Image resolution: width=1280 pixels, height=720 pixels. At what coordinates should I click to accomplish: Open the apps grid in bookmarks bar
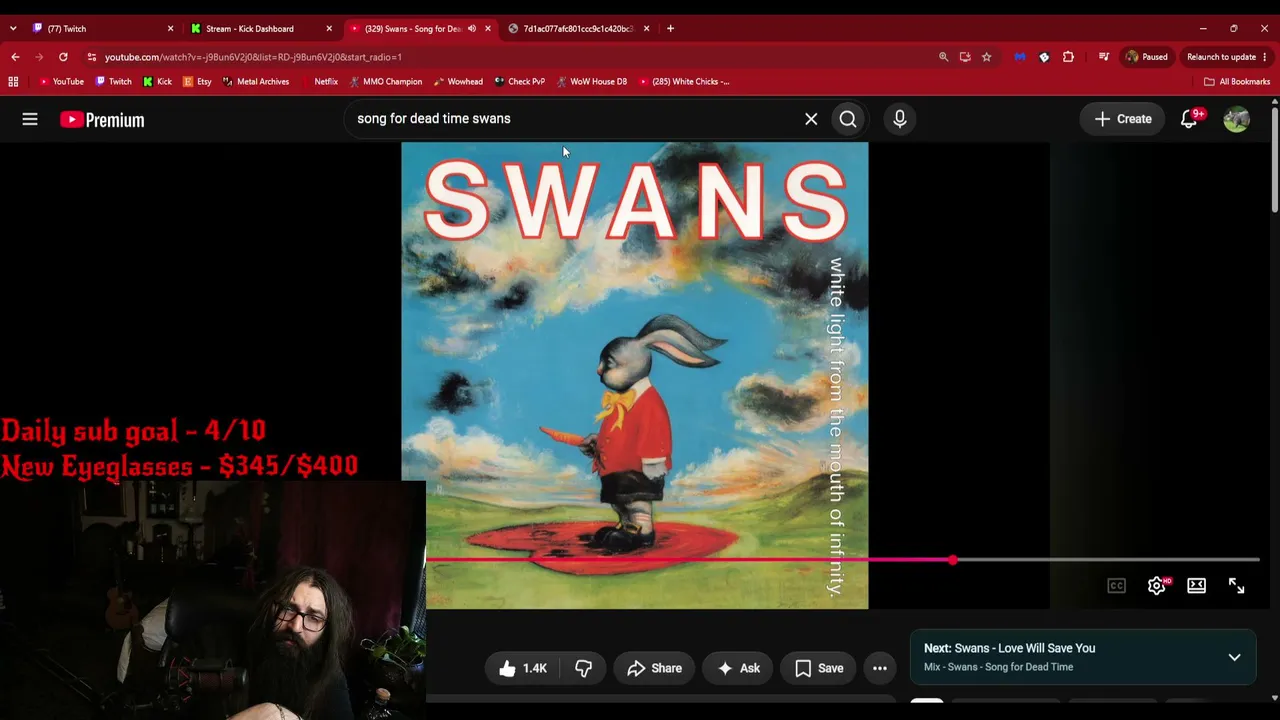coord(14,82)
